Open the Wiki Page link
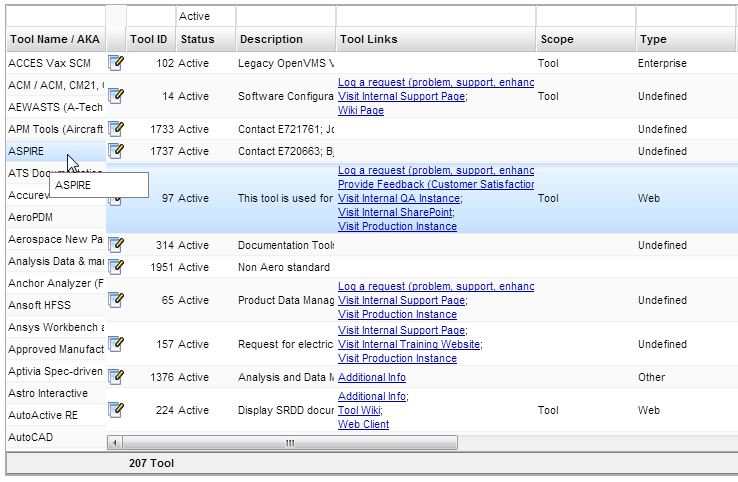Image resolution: width=738 pixels, height=482 pixels. coord(361,111)
